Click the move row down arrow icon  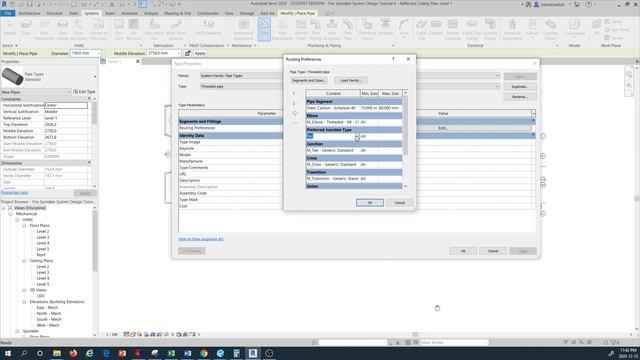point(294,103)
